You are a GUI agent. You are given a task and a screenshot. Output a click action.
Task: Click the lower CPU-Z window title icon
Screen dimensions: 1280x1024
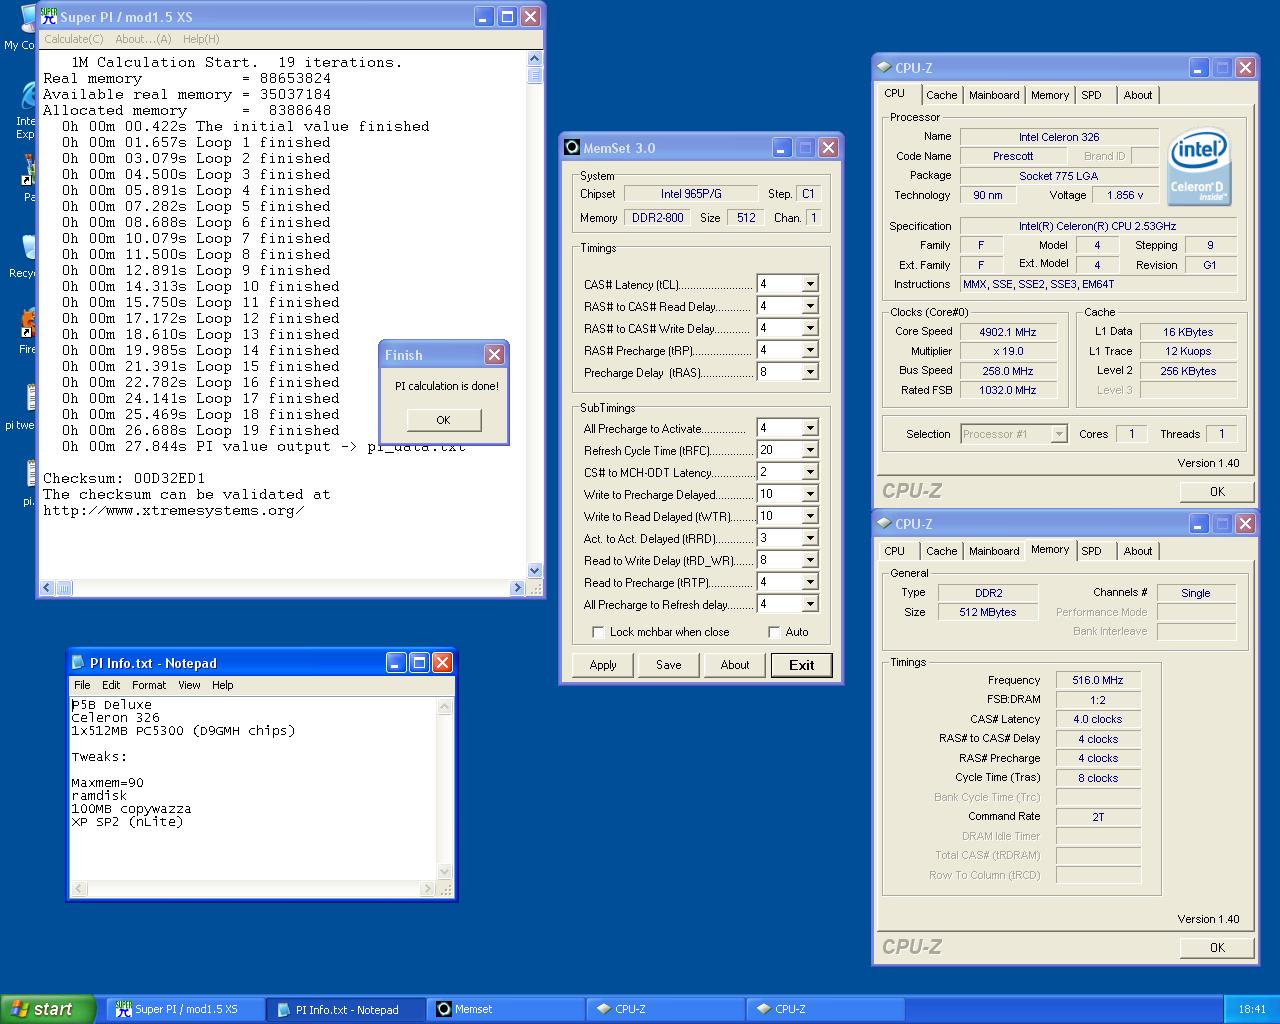884,524
